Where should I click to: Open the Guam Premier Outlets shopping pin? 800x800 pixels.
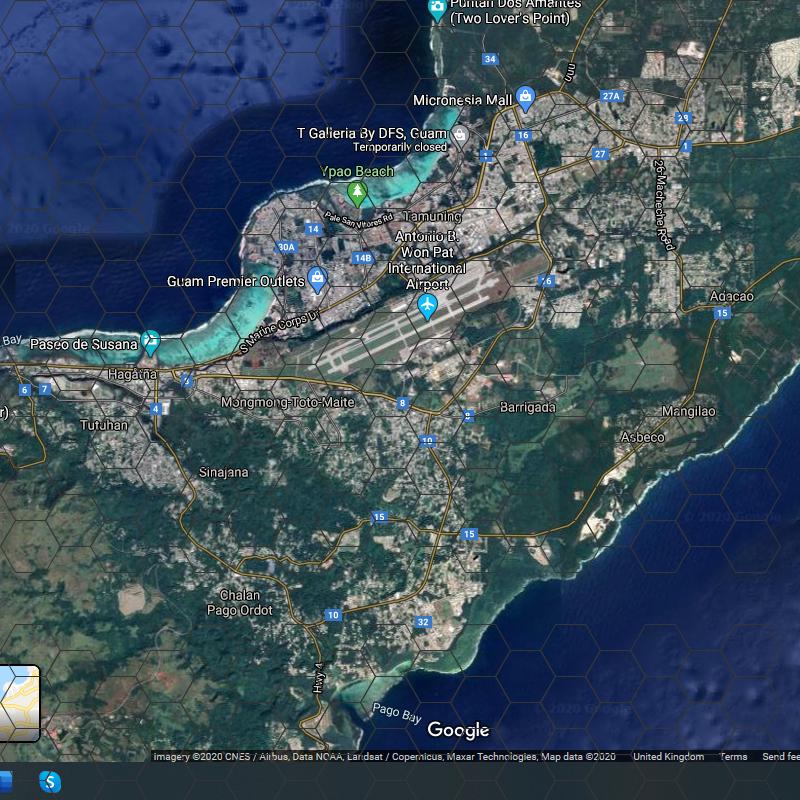coord(317,280)
